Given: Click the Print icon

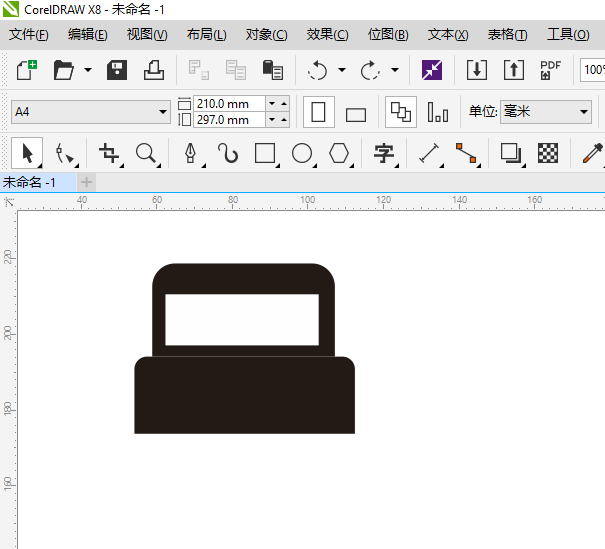Looking at the screenshot, I should click(153, 70).
